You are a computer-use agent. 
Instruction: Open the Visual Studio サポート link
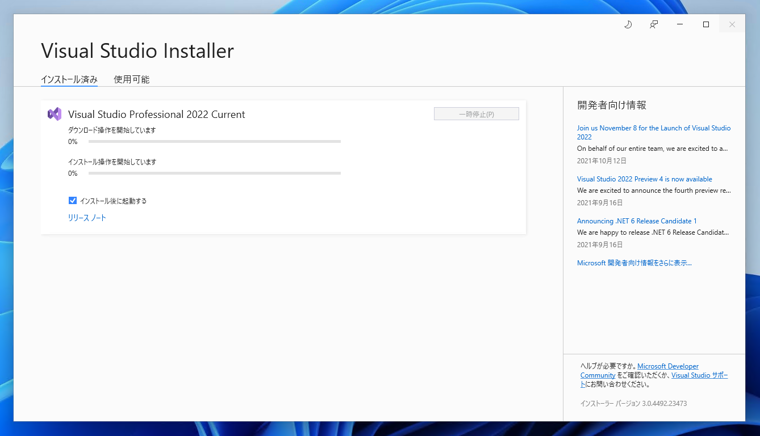[699, 375]
